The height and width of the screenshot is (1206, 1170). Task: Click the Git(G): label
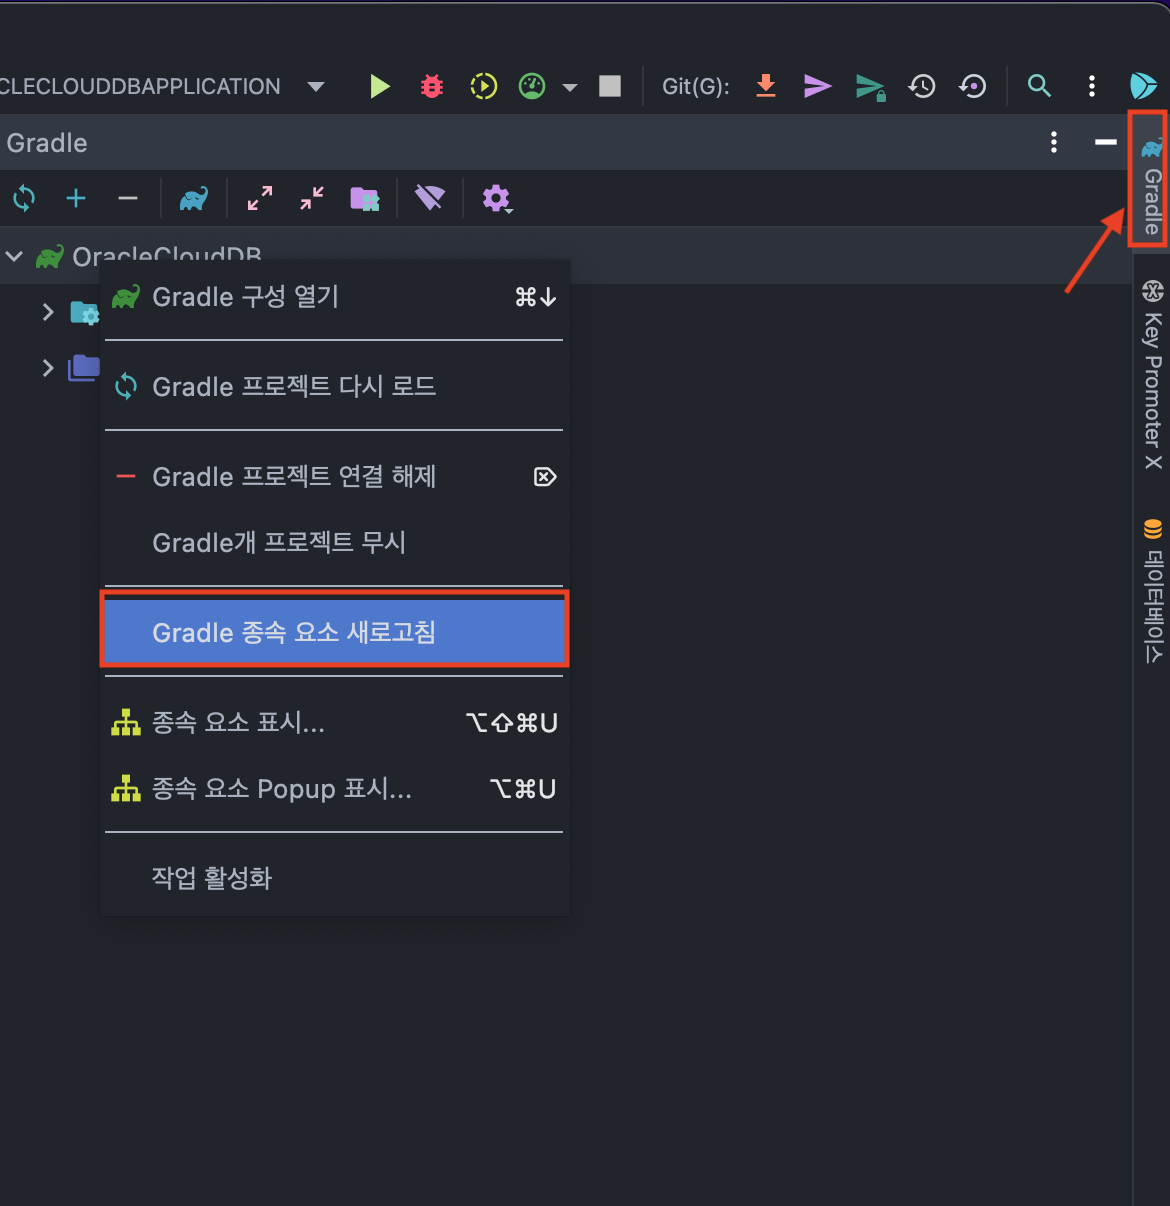(696, 87)
